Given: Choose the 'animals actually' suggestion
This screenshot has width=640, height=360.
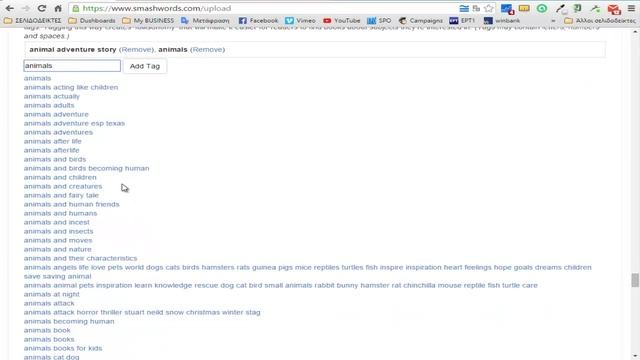Looking at the screenshot, I should (52, 96).
